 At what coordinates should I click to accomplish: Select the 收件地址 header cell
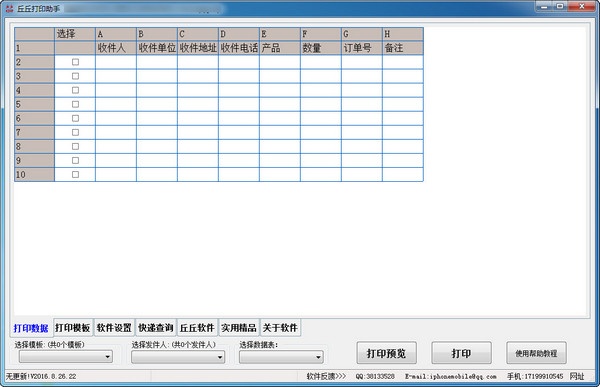pos(198,48)
